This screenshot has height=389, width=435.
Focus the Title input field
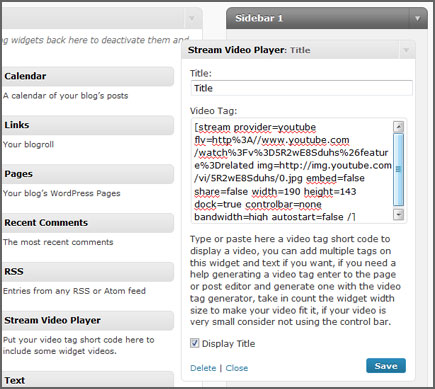(301, 88)
